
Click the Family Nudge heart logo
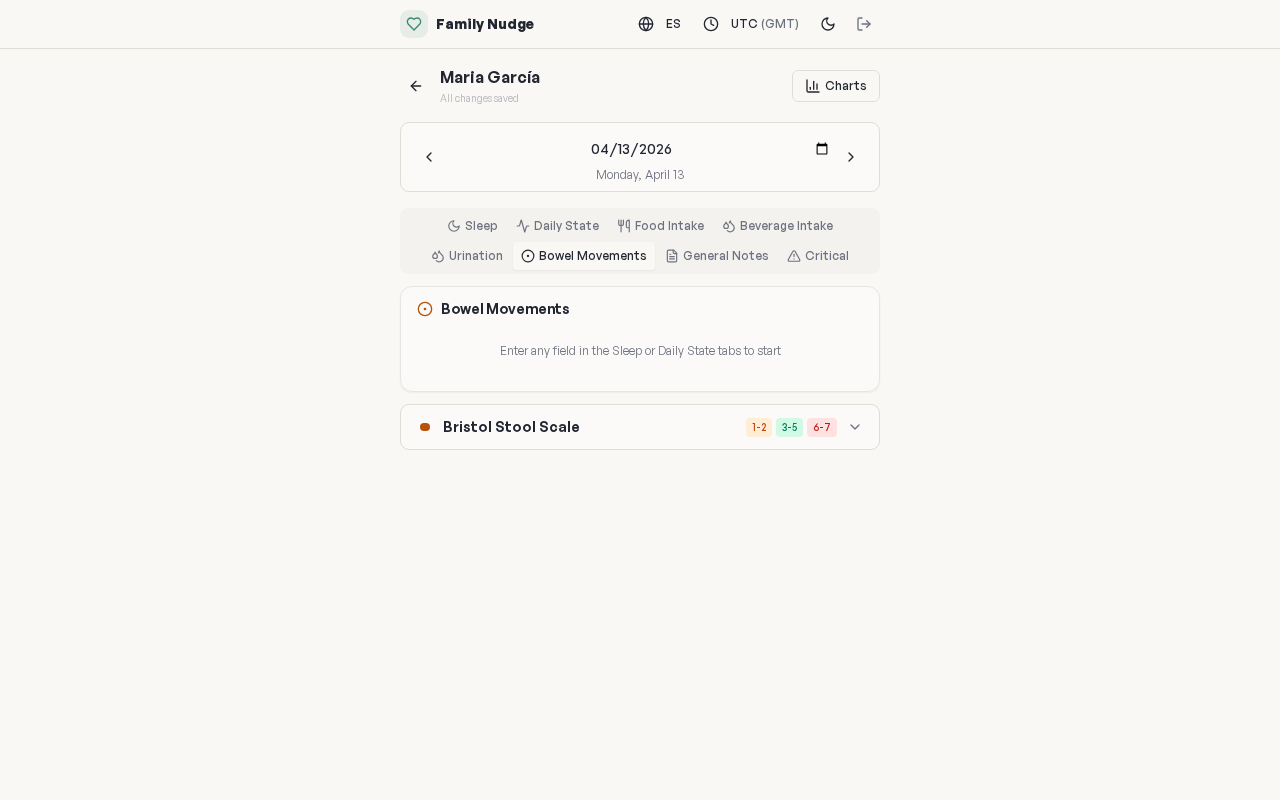click(x=414, y=24)
